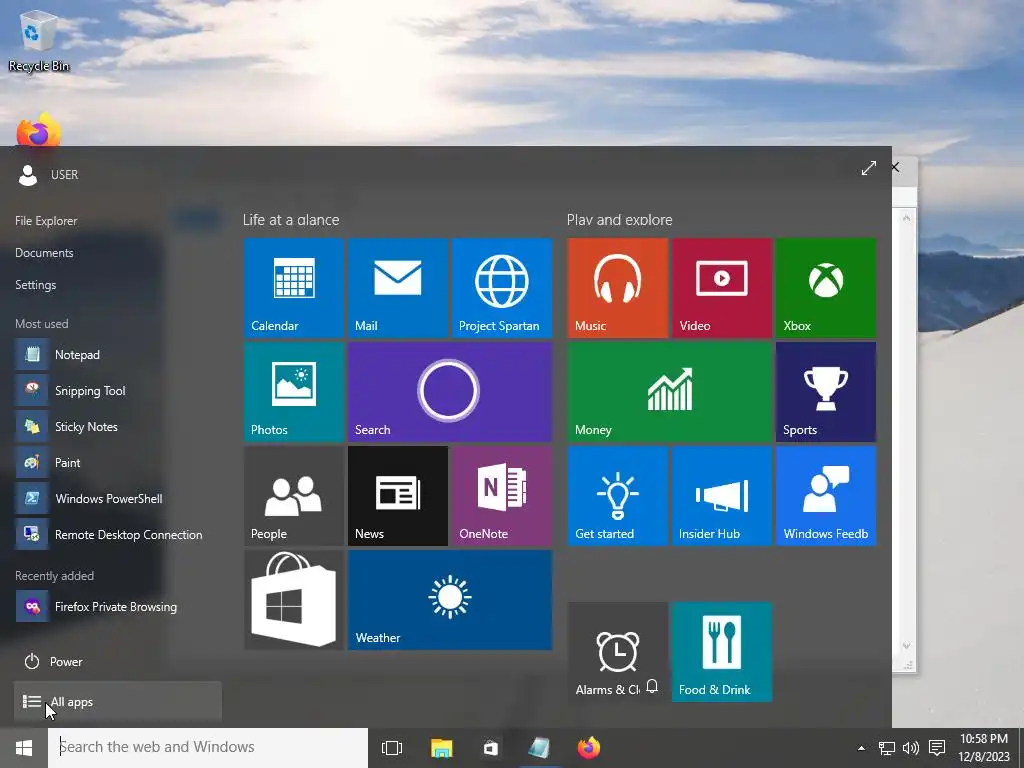Expand Start menu to full screen
The height and width of the screenshot is (768, 1024).
[869, 168]
